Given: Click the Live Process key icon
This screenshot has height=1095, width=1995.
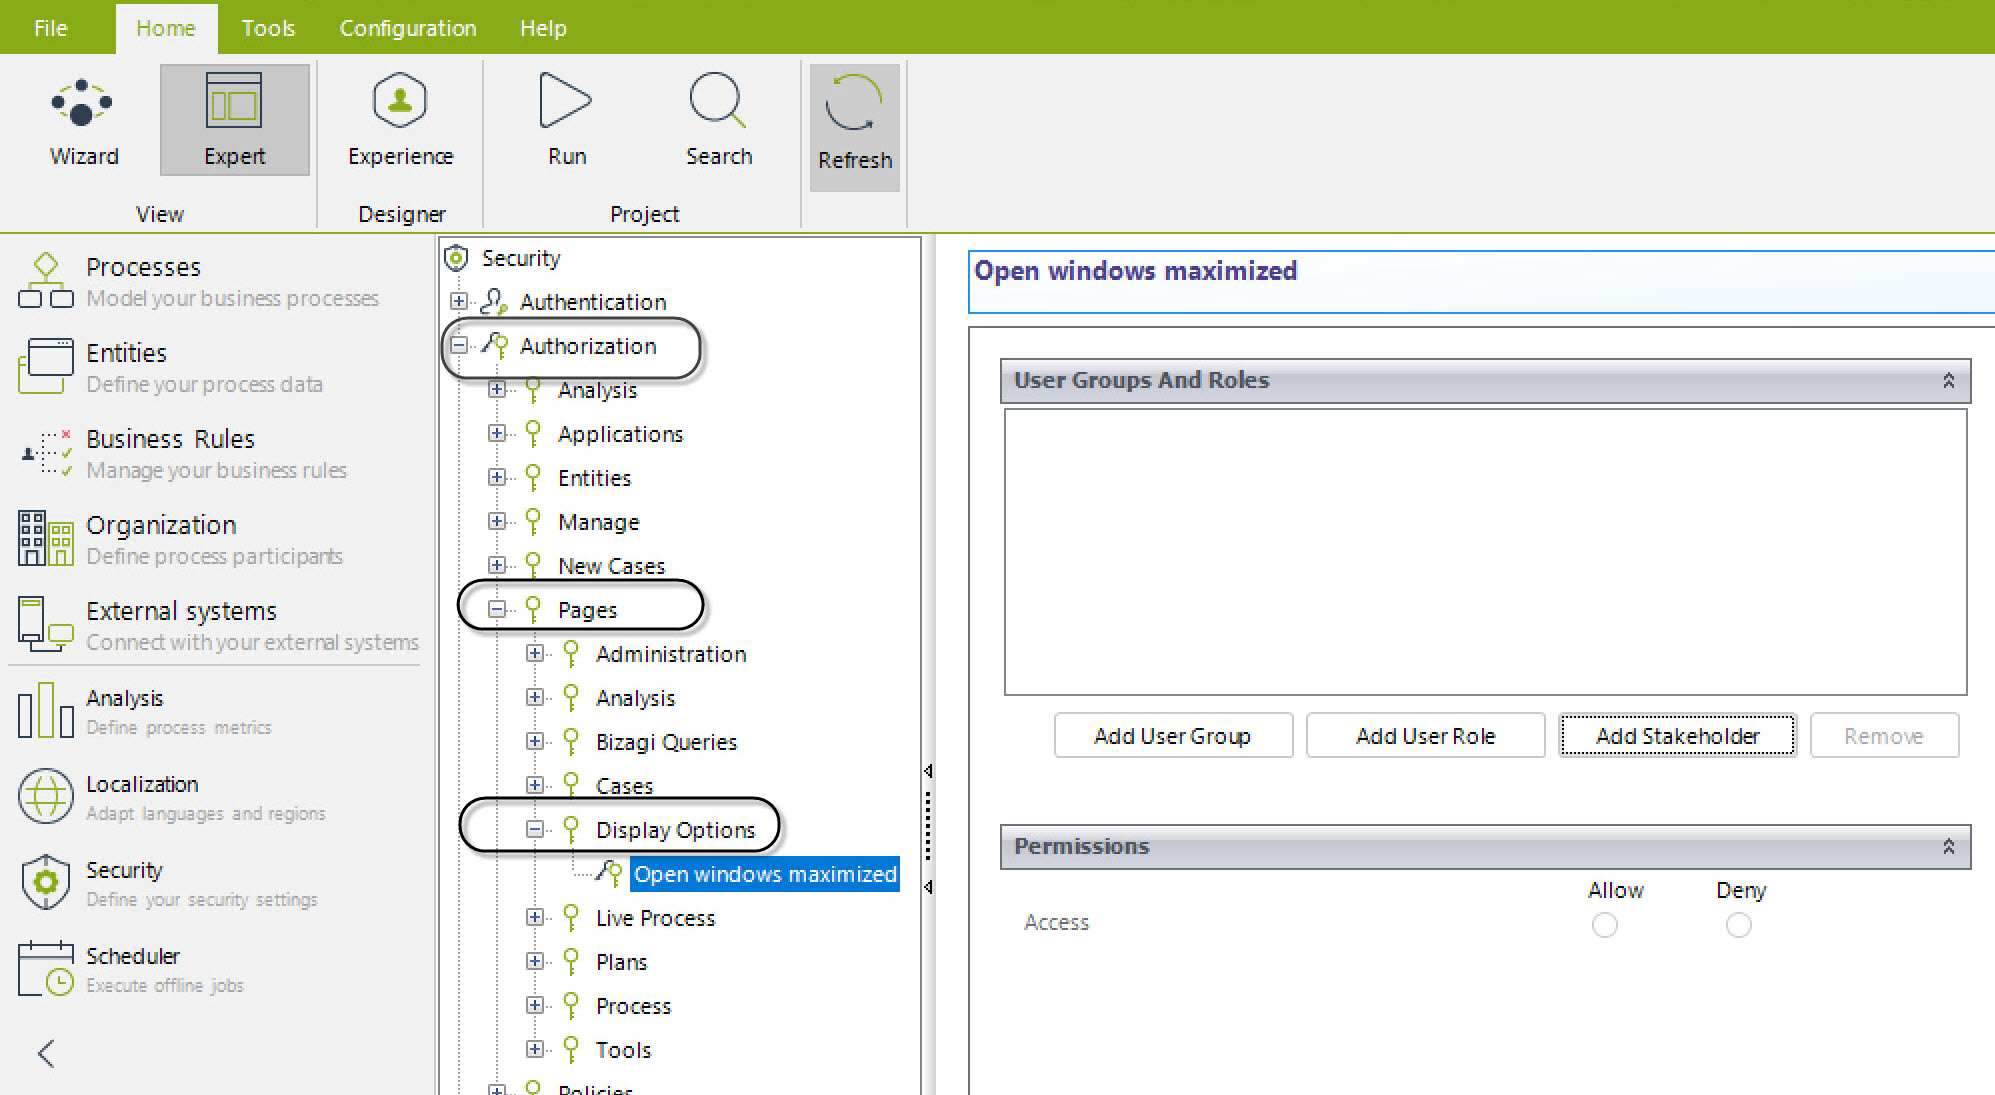Looking at the screenshot, I should (x=571, y=917).
